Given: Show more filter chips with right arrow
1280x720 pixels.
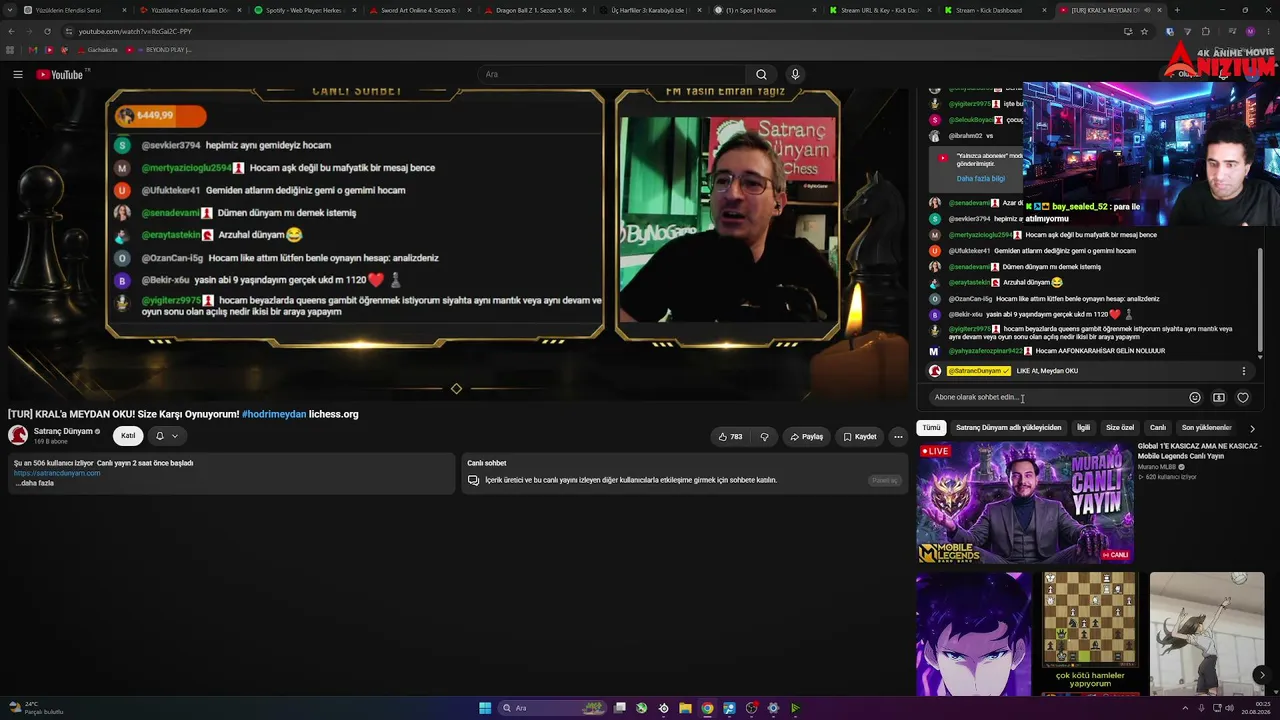Looking at the screenshot, I should 1252,428.
